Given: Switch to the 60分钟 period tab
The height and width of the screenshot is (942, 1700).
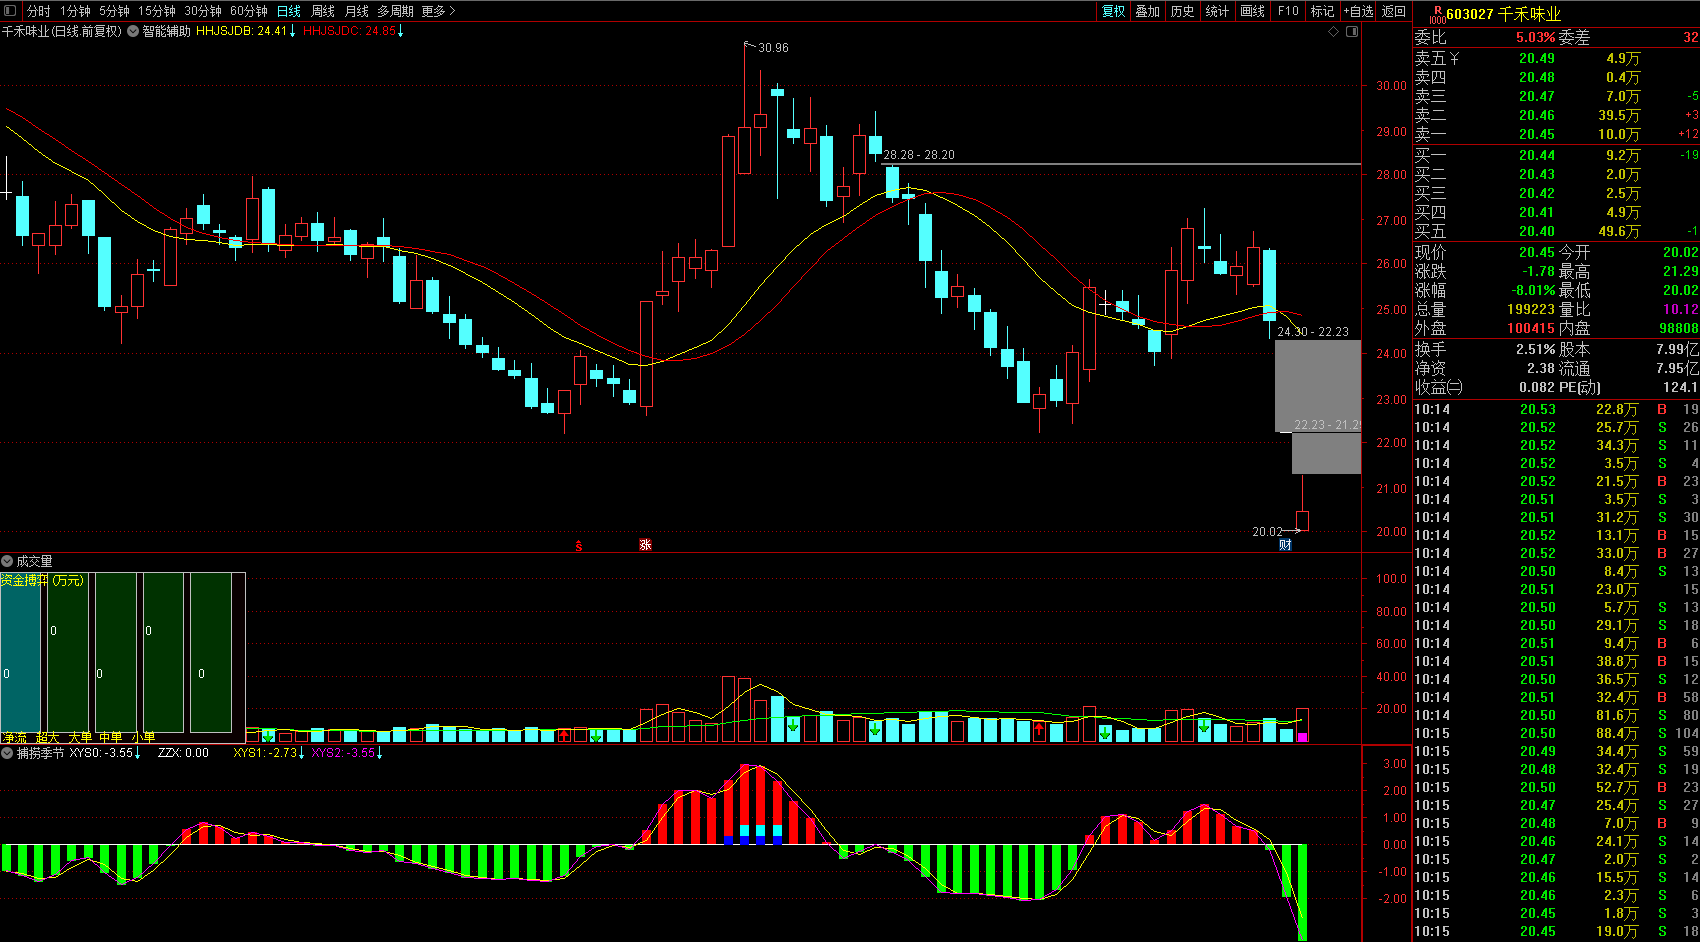Looking at the screenshot, I should (249, 11).
